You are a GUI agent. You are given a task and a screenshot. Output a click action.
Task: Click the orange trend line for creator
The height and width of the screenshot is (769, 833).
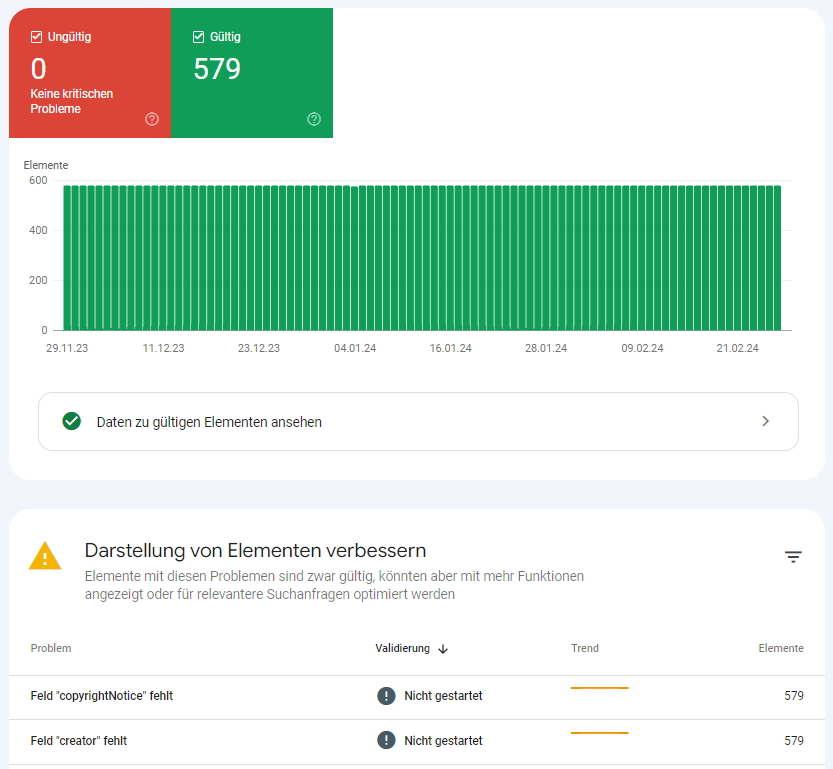599,733
